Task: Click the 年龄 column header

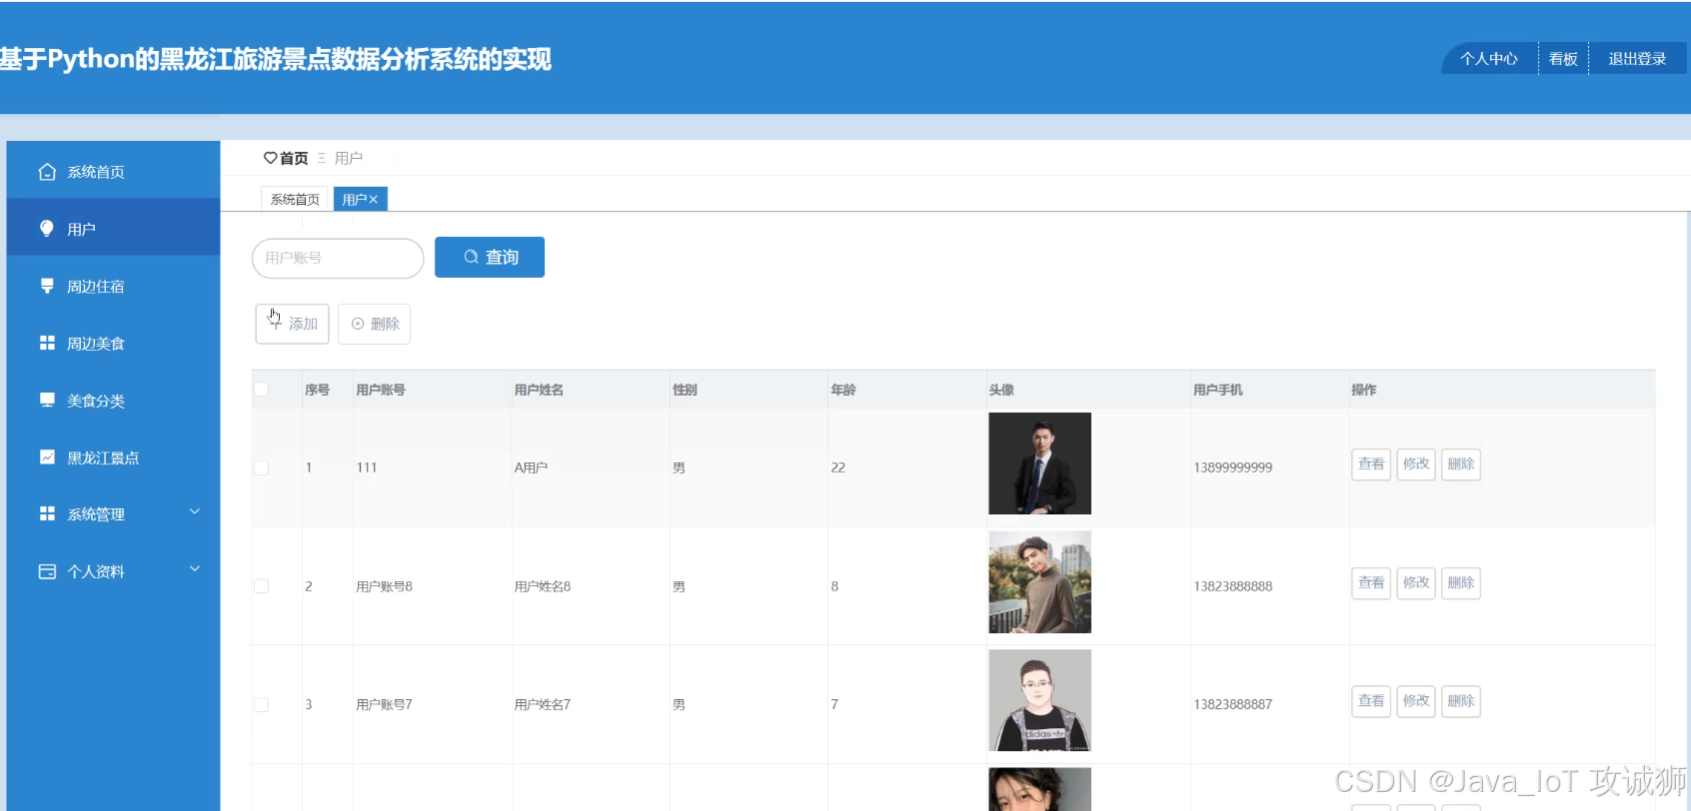Action: click(843, 390)
